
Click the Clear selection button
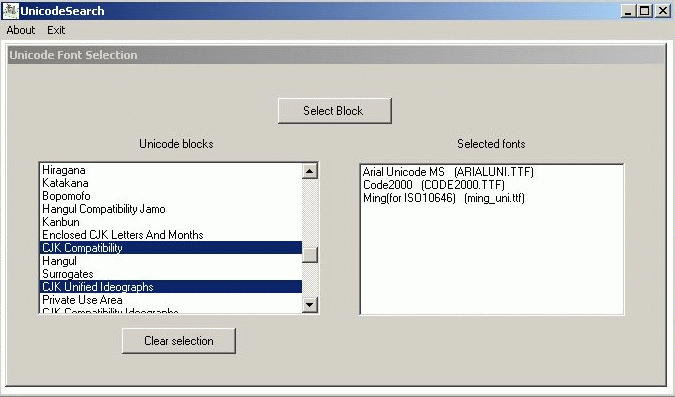[179, 341]
